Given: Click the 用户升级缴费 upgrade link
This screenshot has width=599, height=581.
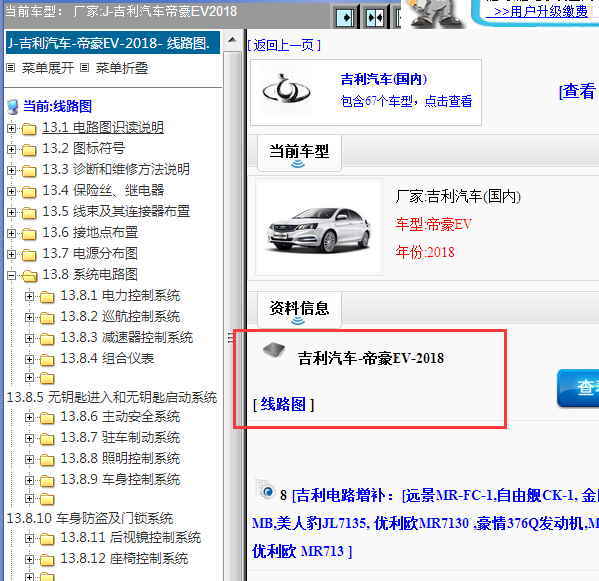Looking at the screenshot, I should pos(541,11).
